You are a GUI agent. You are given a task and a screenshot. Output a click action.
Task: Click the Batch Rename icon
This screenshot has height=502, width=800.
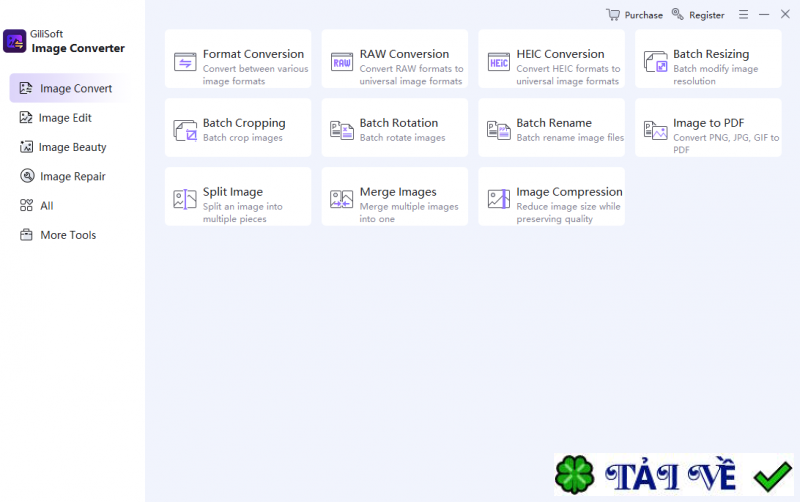pos(498,130)
